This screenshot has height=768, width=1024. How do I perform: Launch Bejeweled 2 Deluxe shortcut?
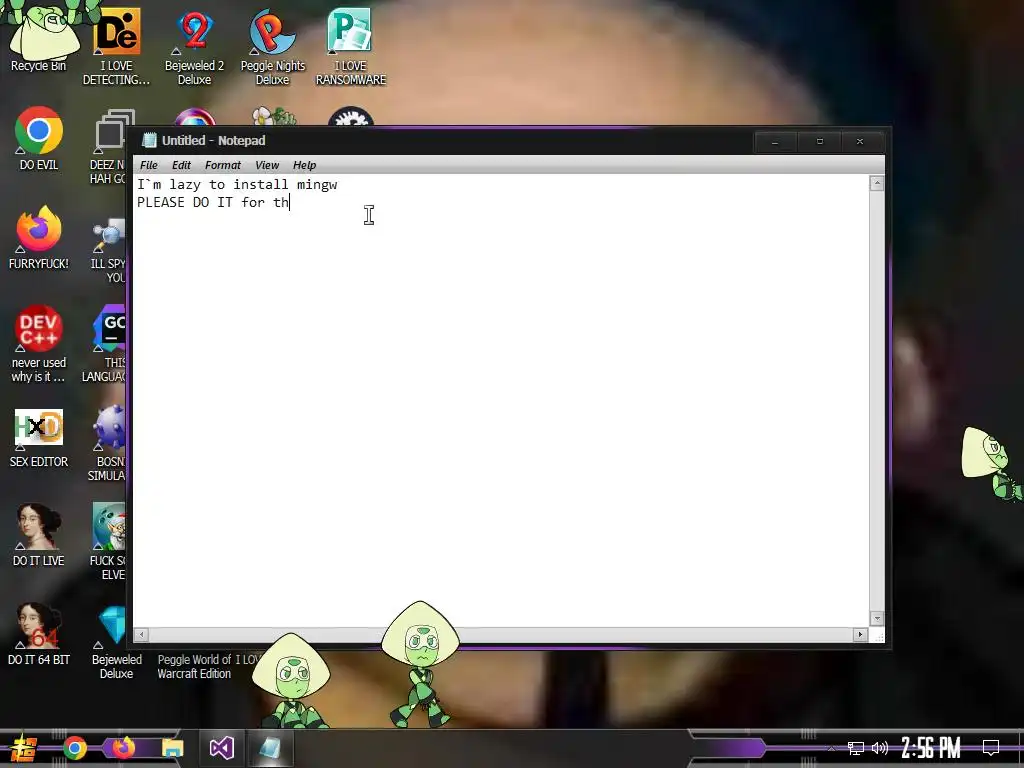195,47
